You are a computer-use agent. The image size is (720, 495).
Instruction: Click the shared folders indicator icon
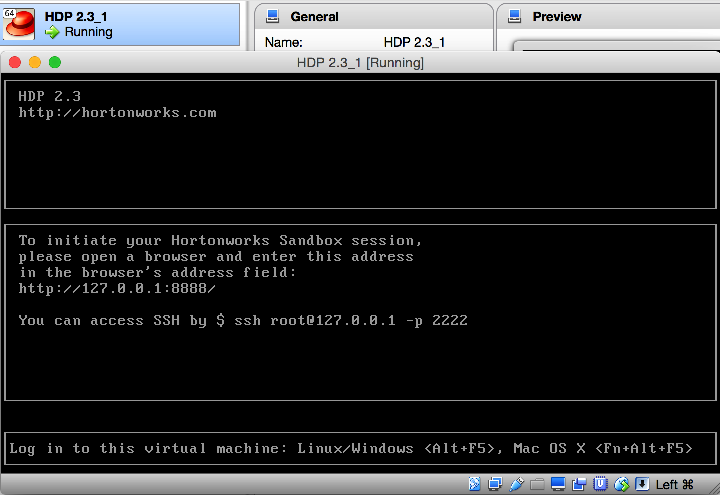[x=537, y=484]
